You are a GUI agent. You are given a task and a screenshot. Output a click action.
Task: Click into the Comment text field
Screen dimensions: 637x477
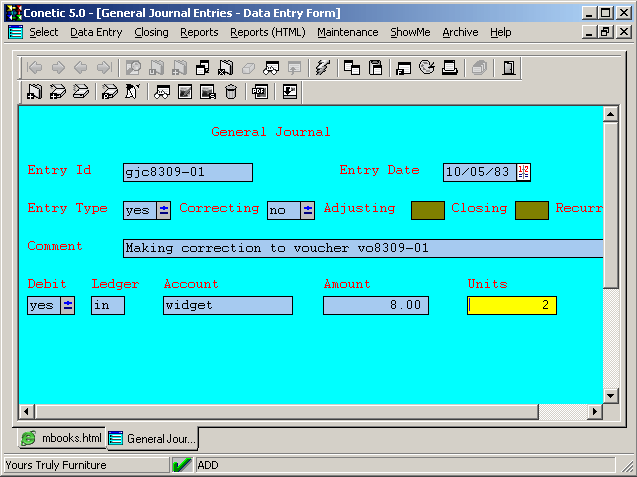[360, 248]
